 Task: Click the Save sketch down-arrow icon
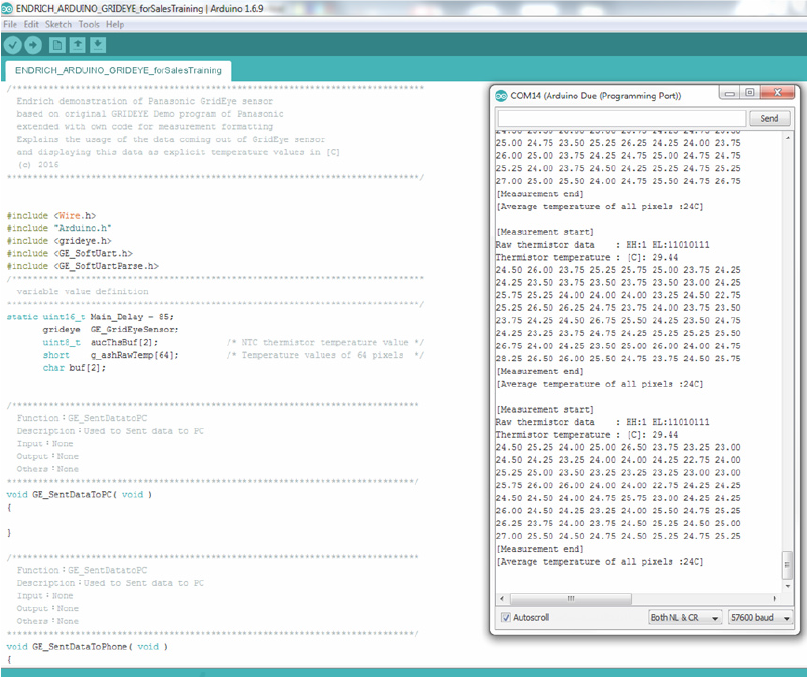[x=97, y=44]
